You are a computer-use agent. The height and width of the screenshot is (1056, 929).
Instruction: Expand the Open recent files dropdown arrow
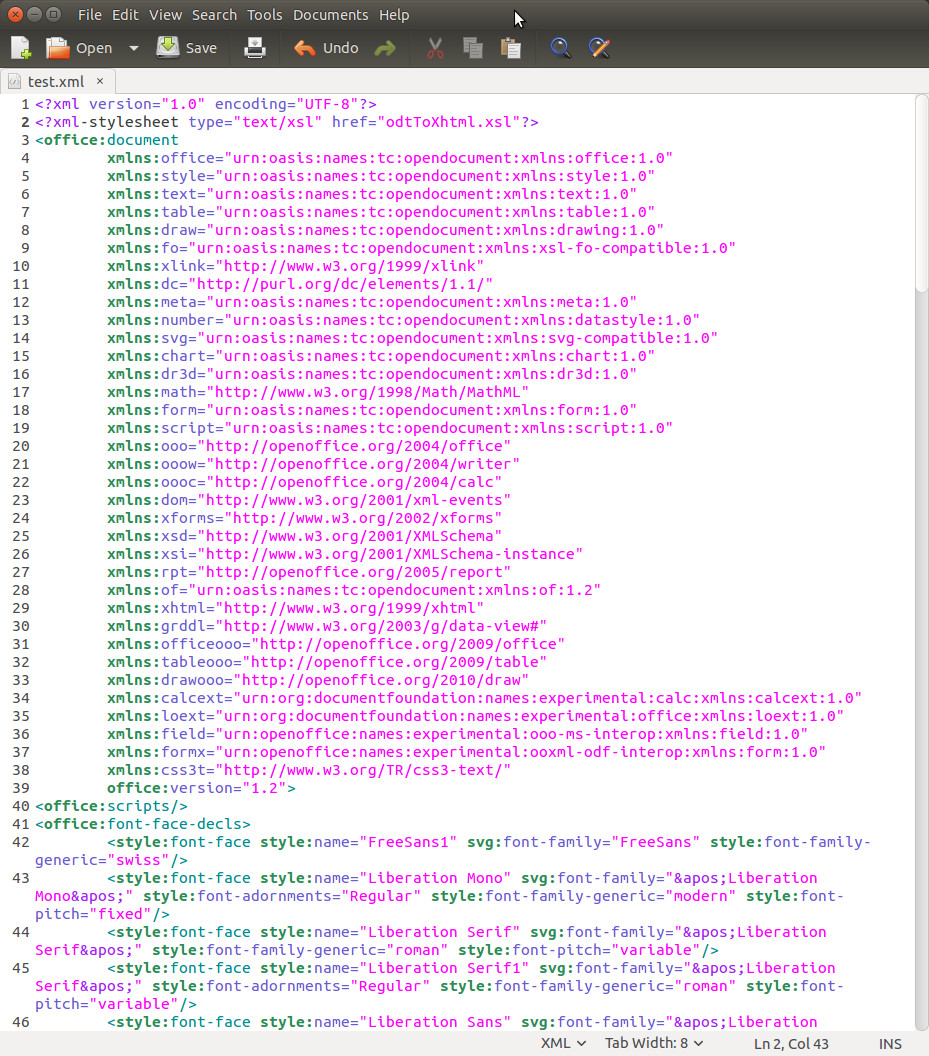click(133, 48)
